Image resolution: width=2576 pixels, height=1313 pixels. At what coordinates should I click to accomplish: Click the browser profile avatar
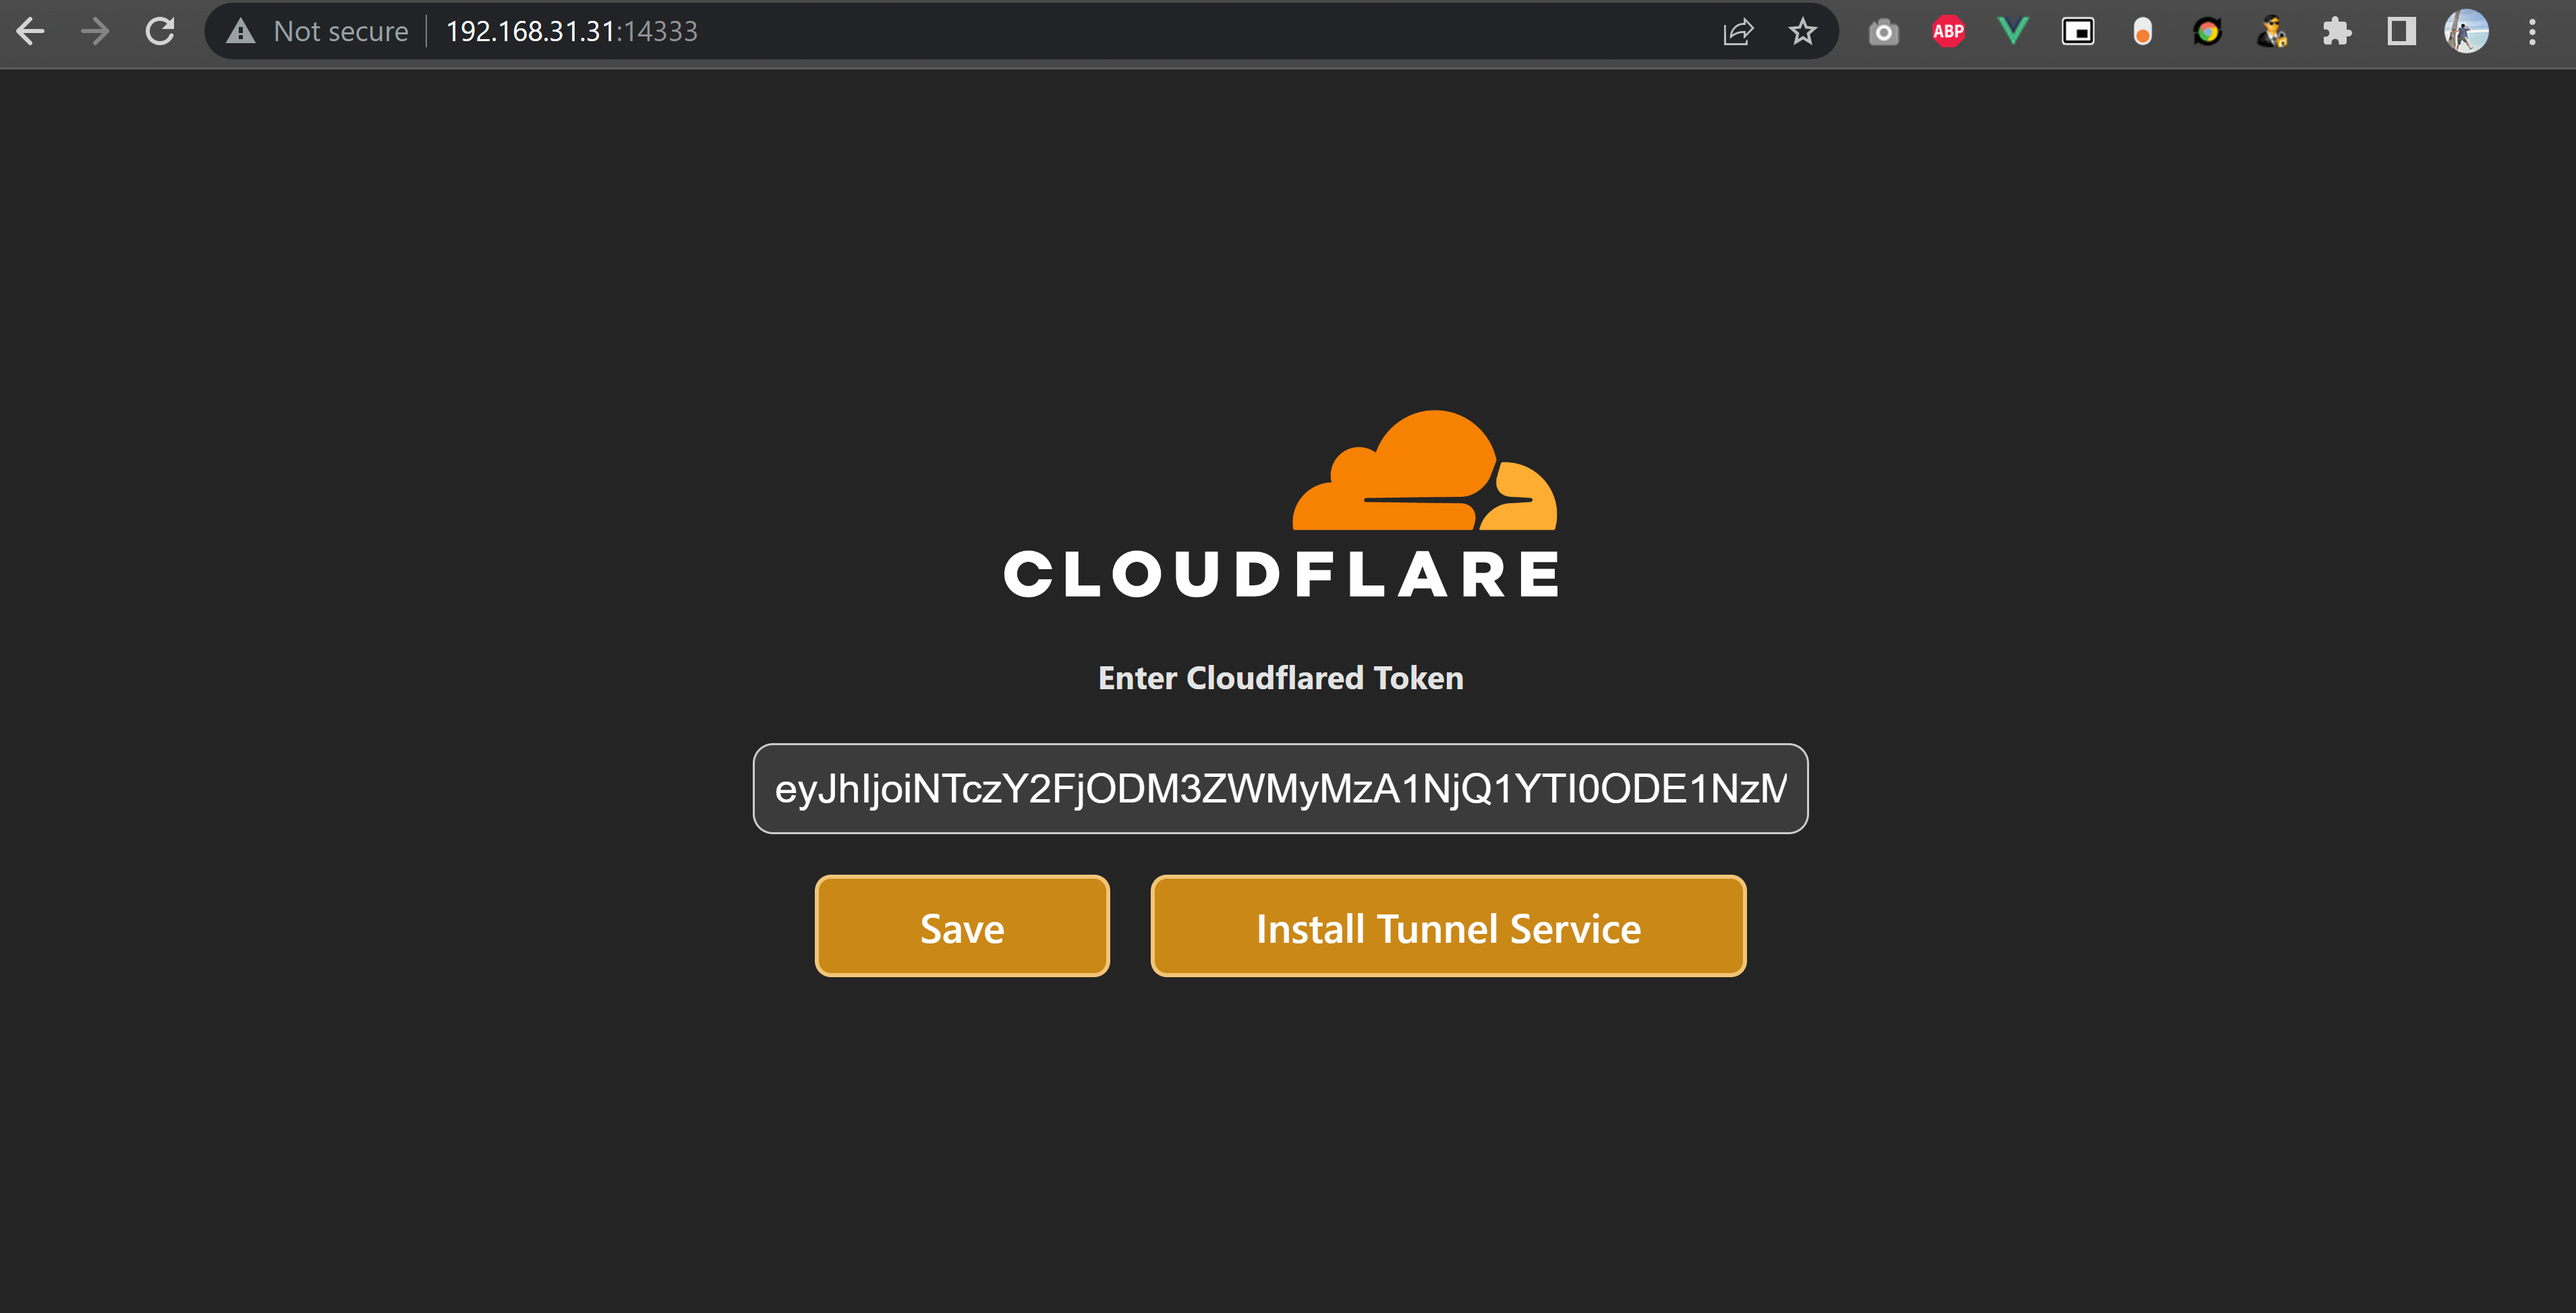(x=2467, y=31)
